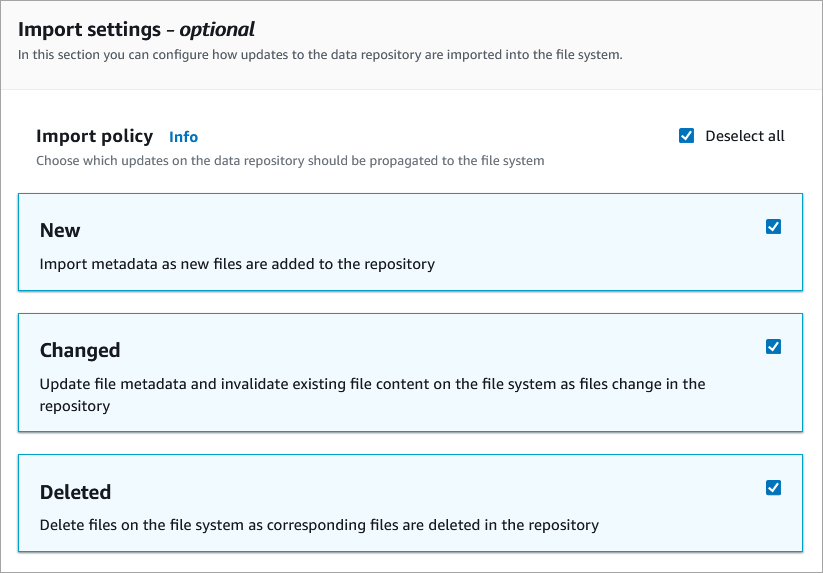Click the "Import policy" heading text
823x573 pixels.
tap(94, 136)
